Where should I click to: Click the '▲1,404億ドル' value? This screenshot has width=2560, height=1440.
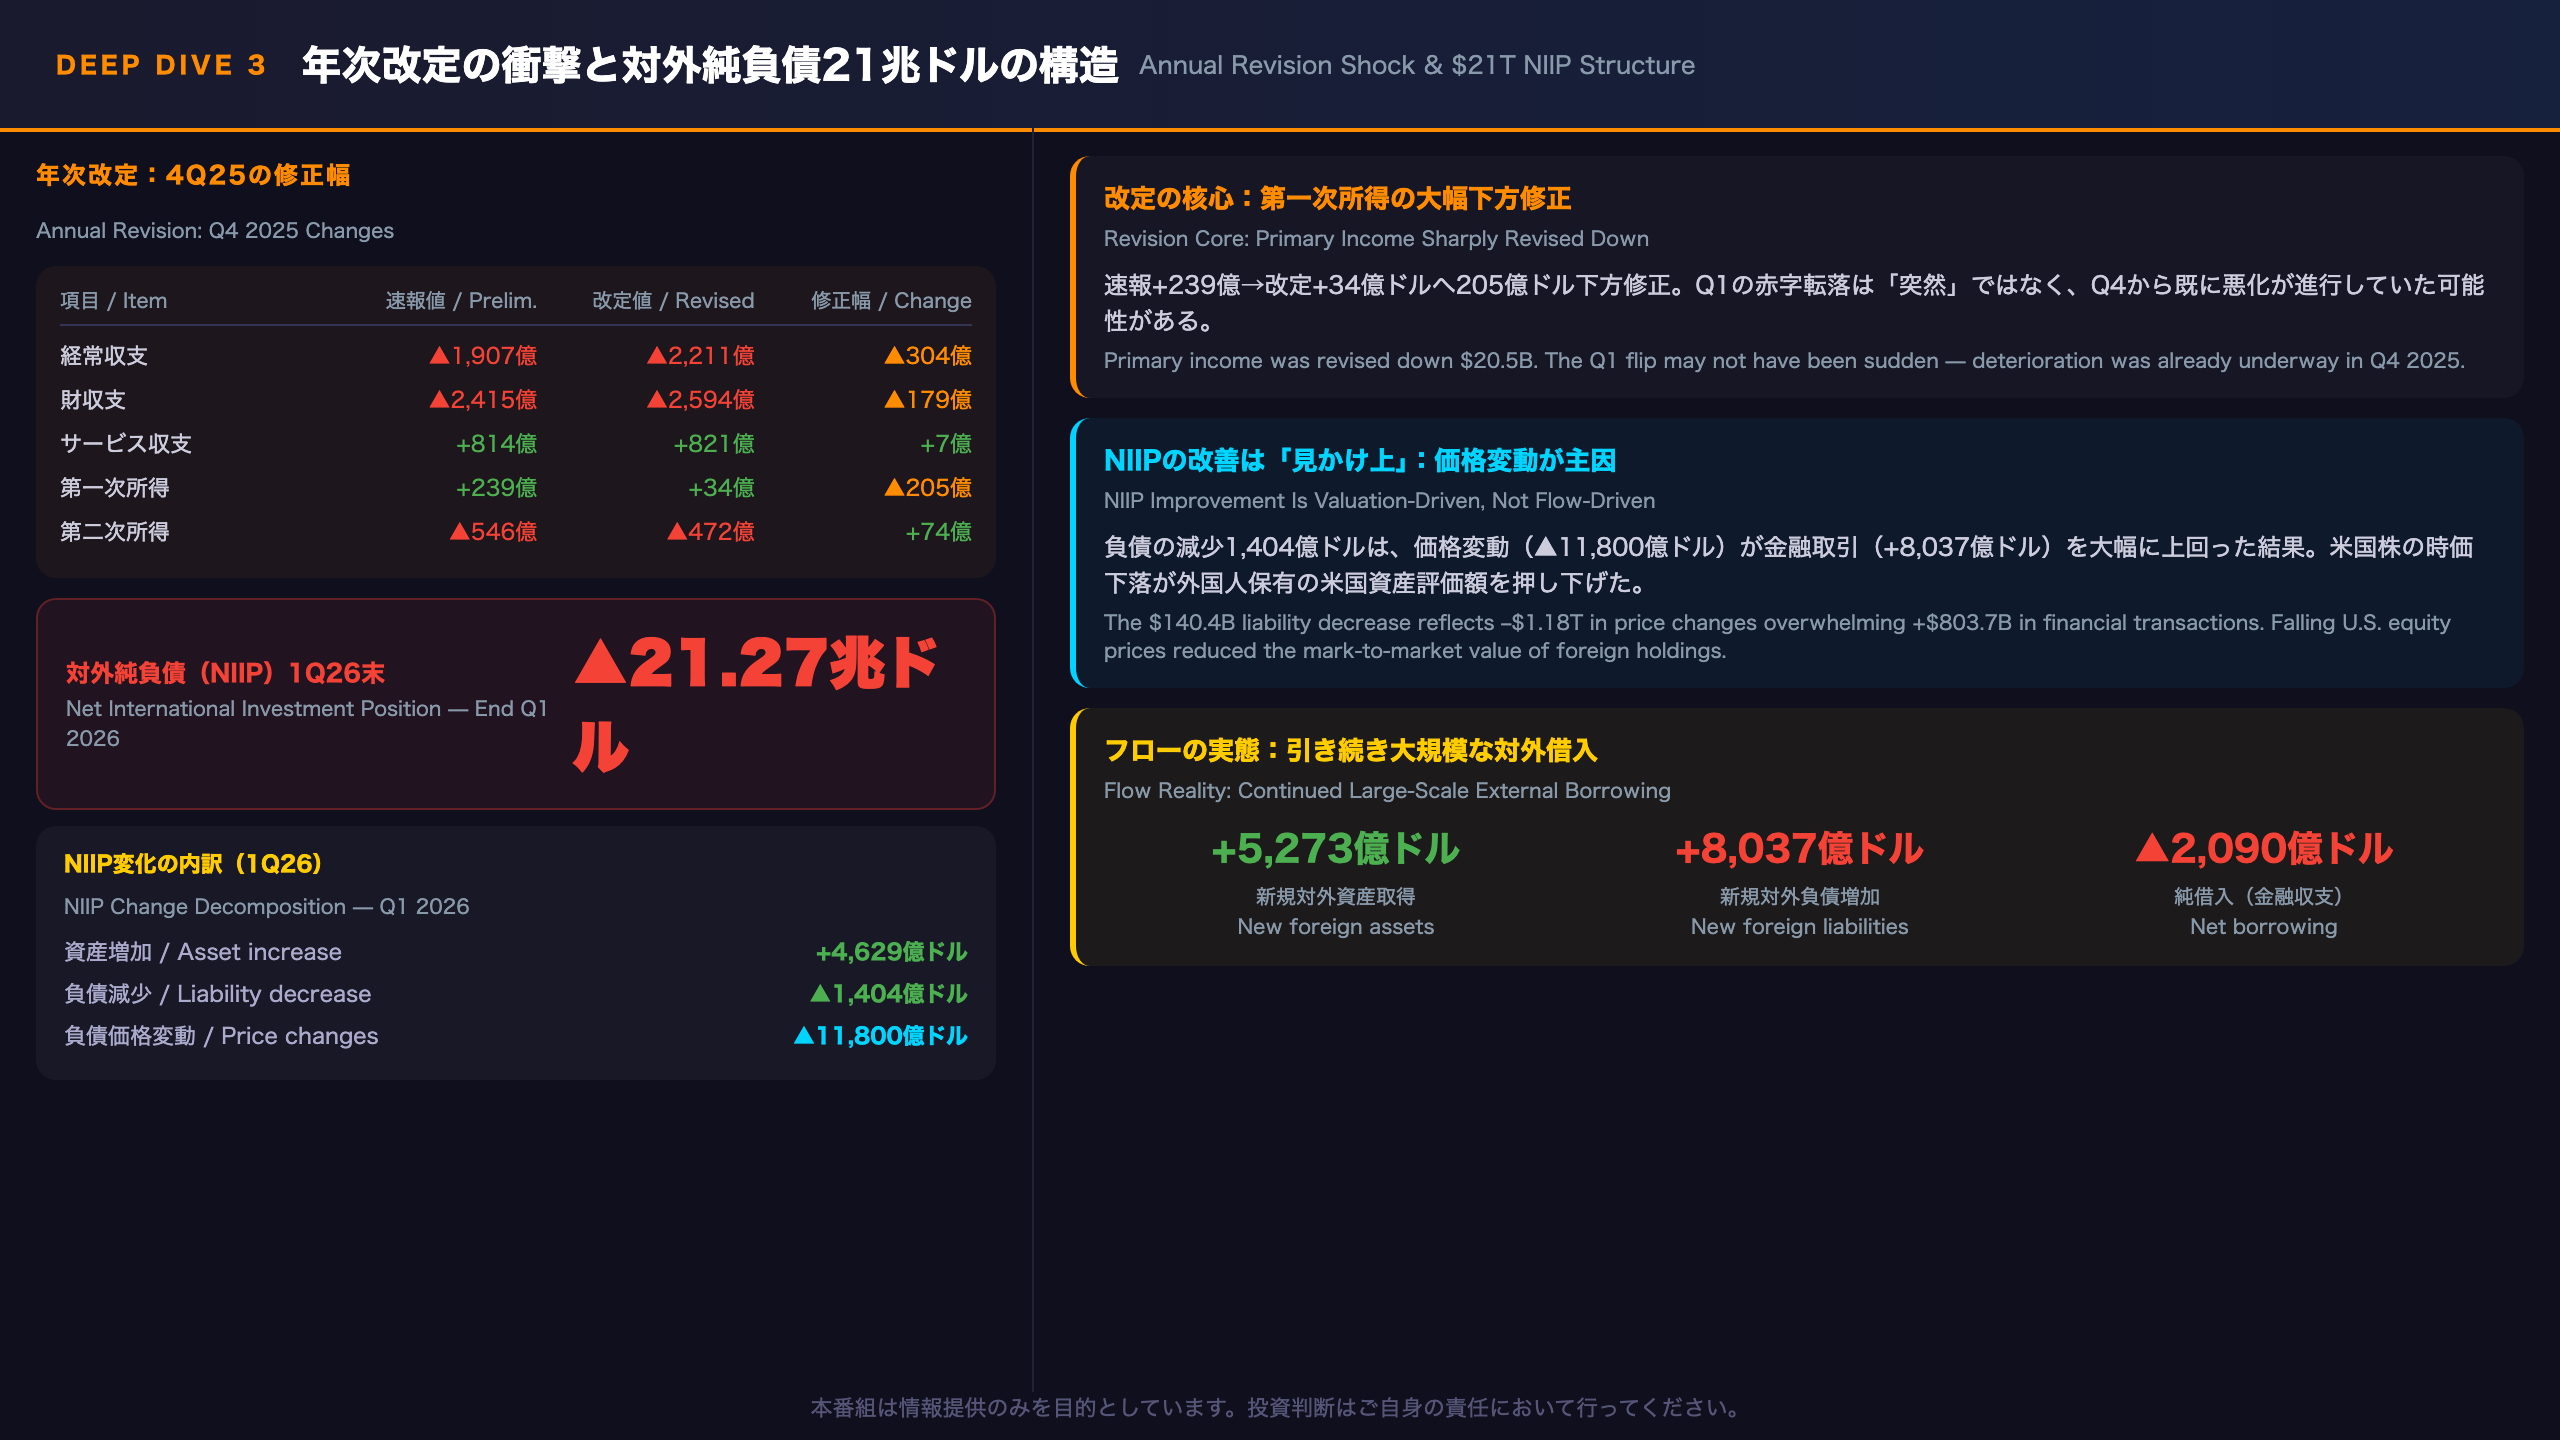pyautogui.click(x=888, y=993)
